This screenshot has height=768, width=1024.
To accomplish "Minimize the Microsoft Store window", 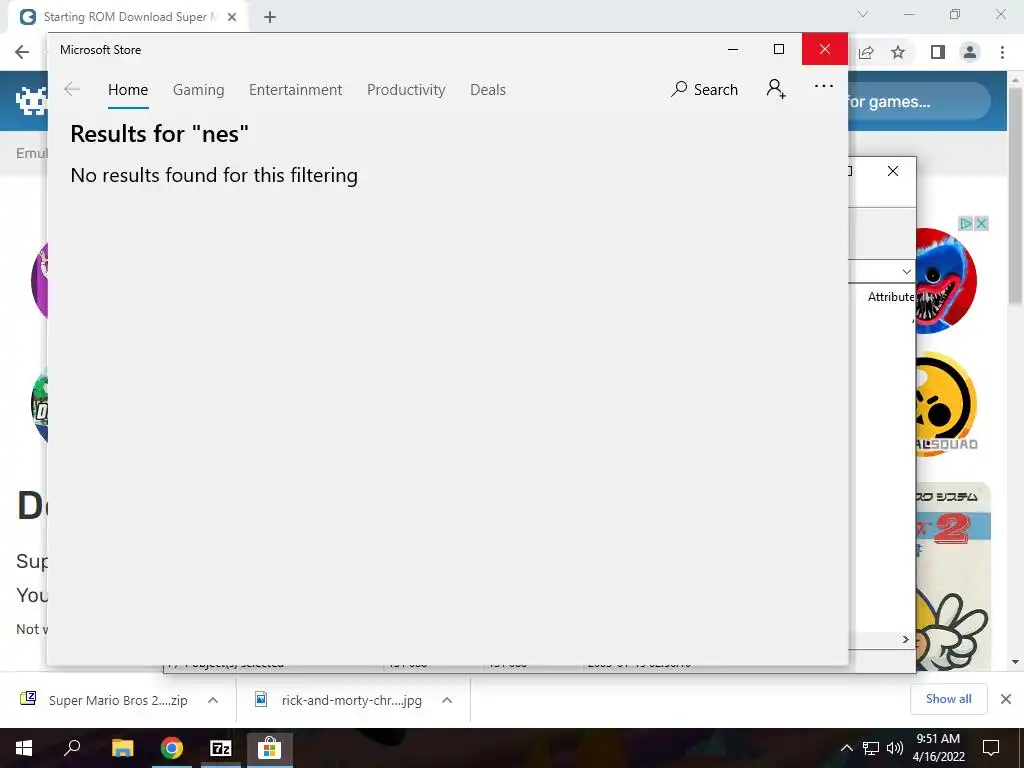I will pyautogui.click(x=733, y=49).
